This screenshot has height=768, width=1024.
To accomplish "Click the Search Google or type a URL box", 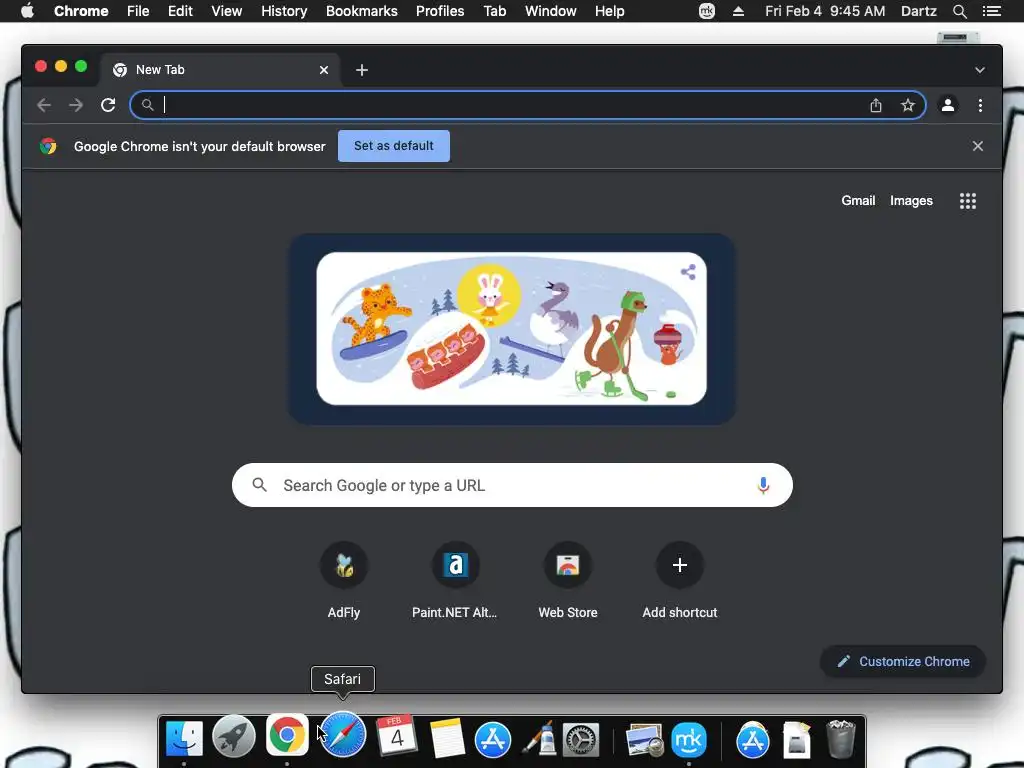I will point(512,485).
